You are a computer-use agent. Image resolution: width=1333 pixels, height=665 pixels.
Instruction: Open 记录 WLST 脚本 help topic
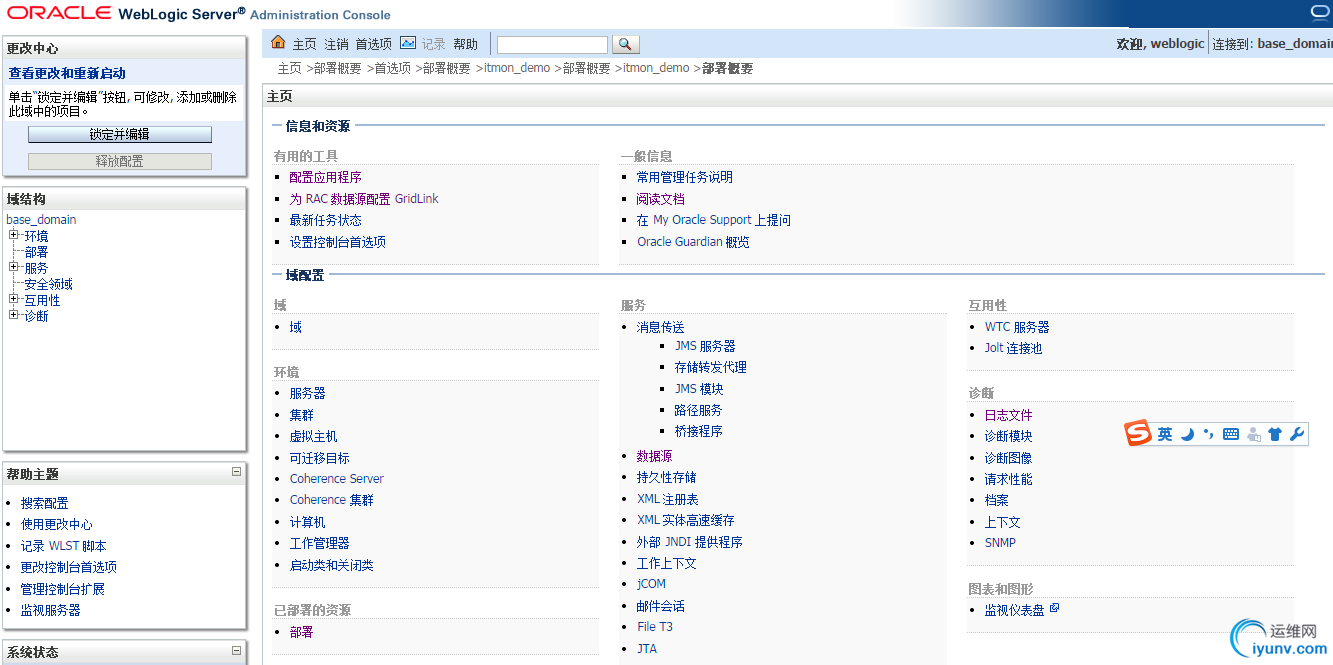63,546
